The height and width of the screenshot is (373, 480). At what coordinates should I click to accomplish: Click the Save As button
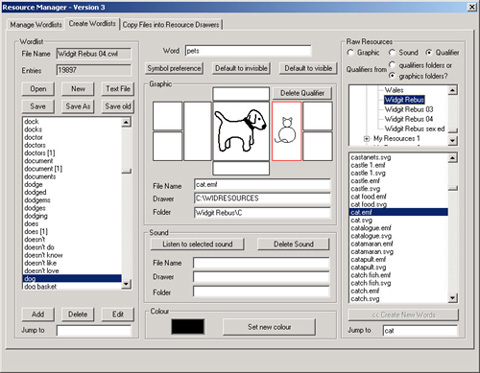[x=78, y=106]
